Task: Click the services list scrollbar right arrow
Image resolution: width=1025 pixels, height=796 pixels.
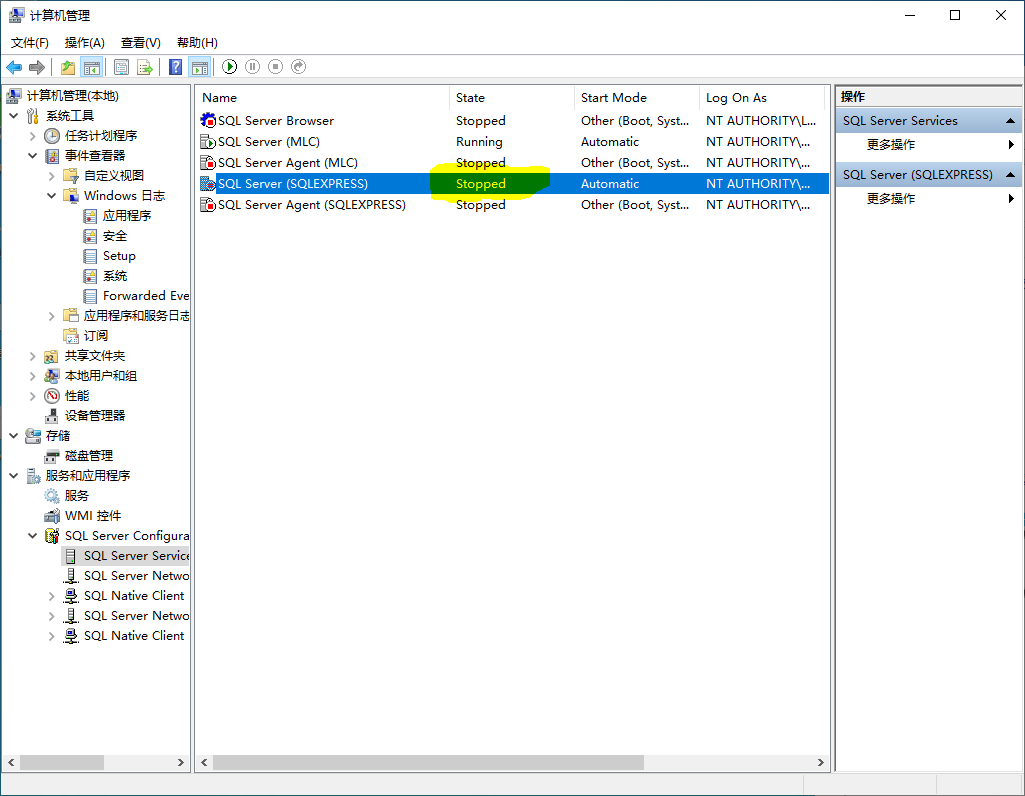Action: pos(820,763)
